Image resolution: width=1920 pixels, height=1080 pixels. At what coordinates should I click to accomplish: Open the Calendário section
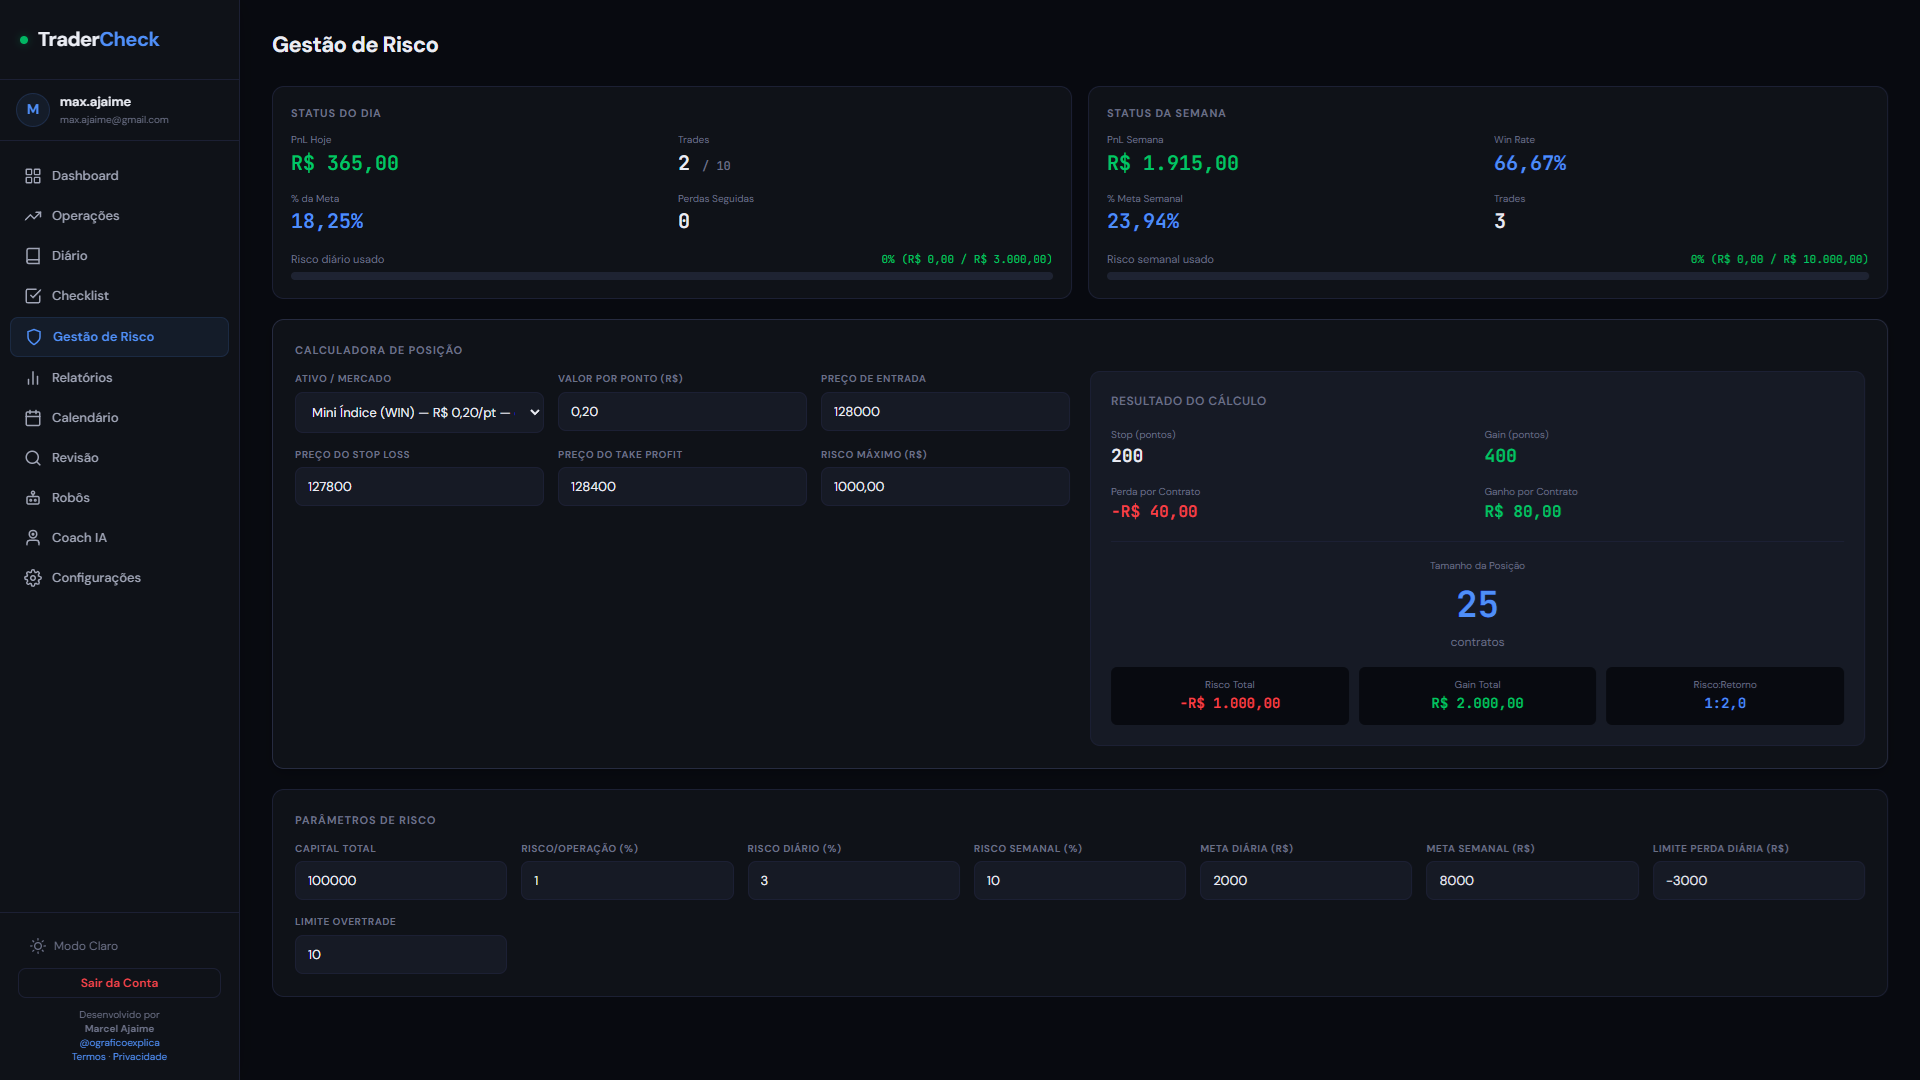[x=85, y=417]
